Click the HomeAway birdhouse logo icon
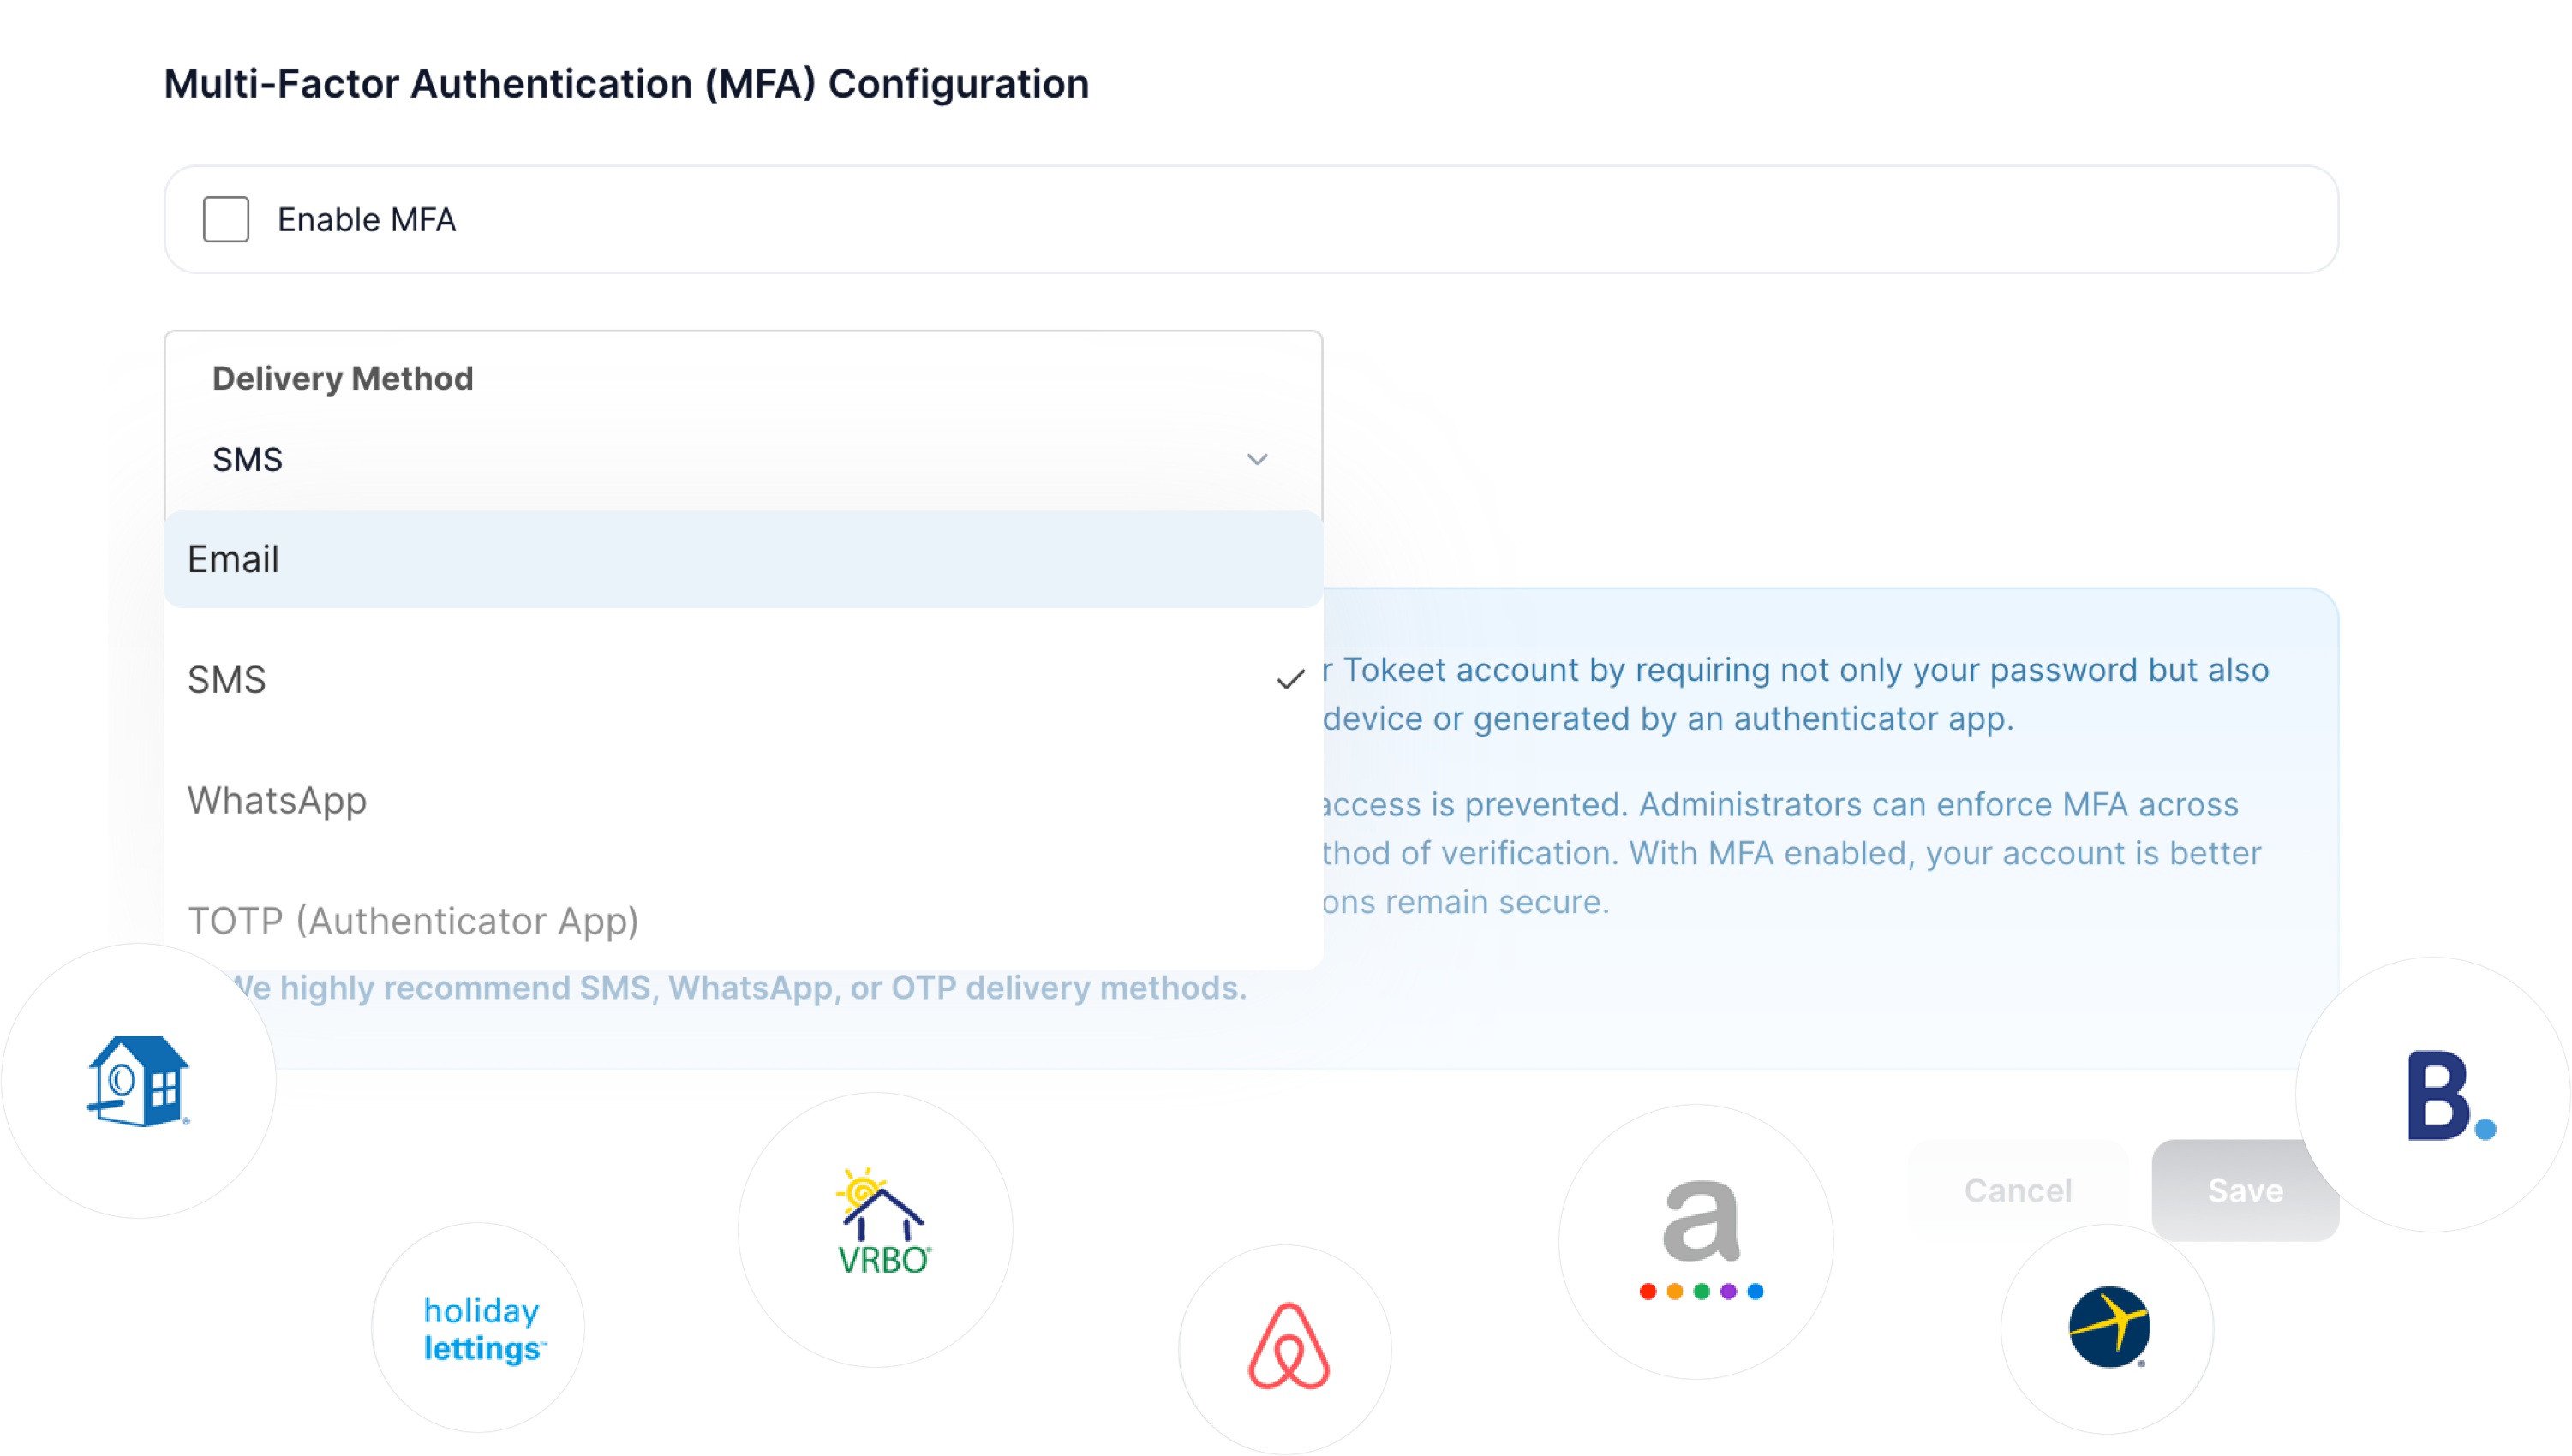This screenshot has width=2572, height=1456. click(x=138, y=1081)
